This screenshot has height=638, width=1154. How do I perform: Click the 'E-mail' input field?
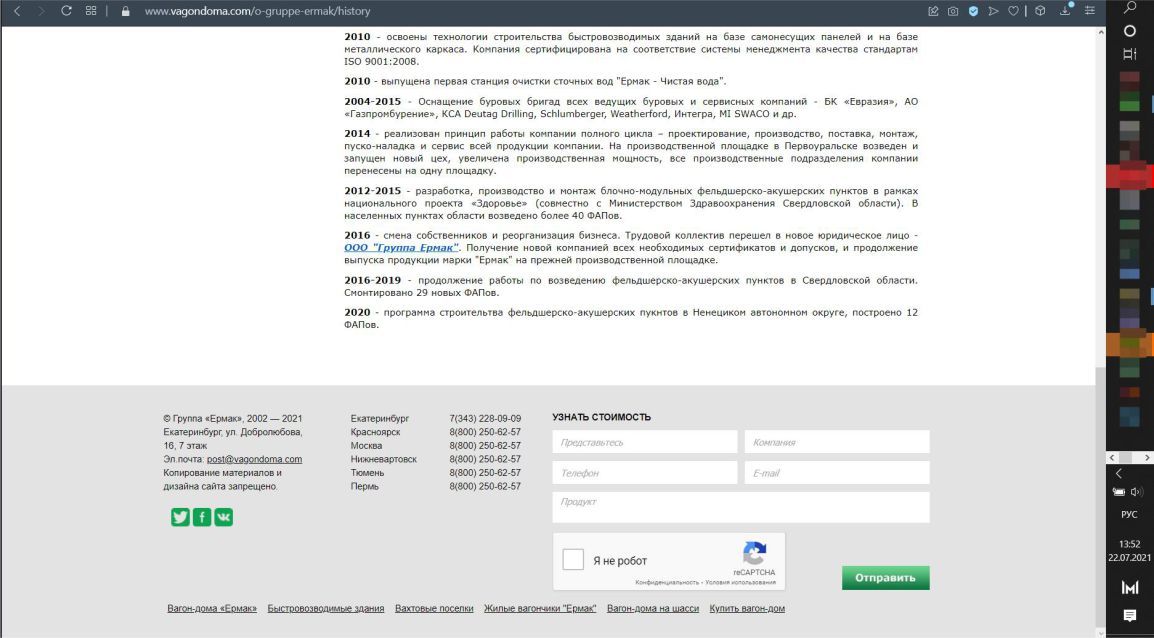tap(838, 472)
